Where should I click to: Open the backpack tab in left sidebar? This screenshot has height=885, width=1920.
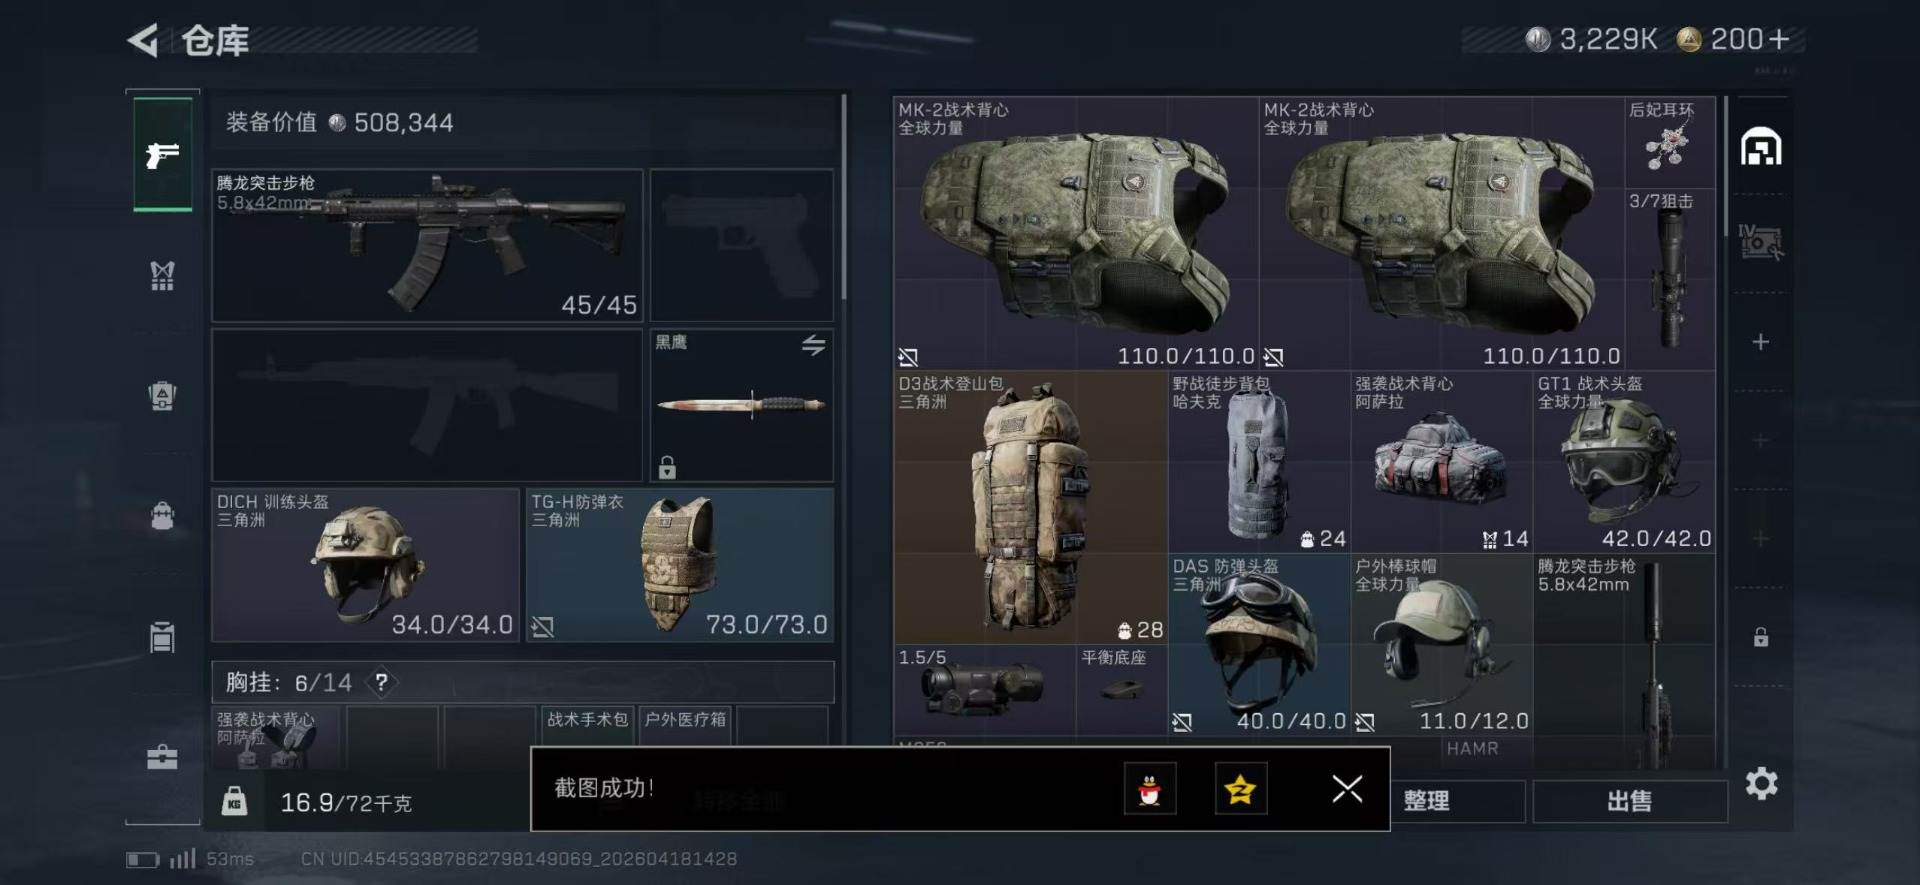[162, 396]
